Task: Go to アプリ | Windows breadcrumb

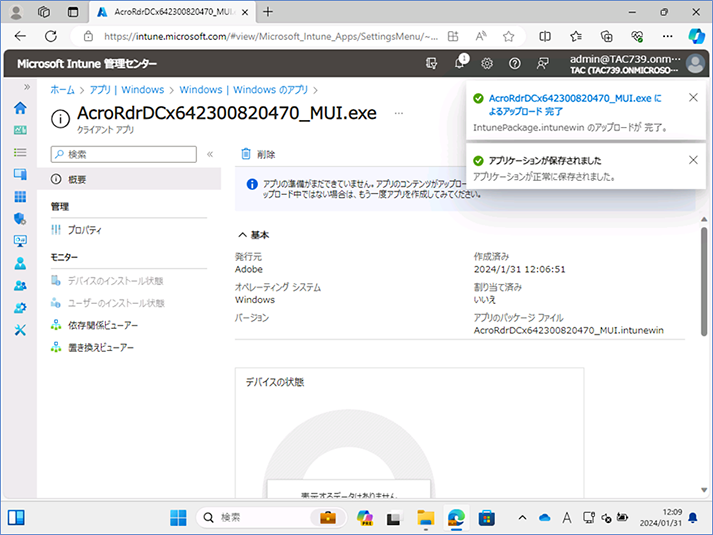Action: pyautogui.click(x=126, y=90)
